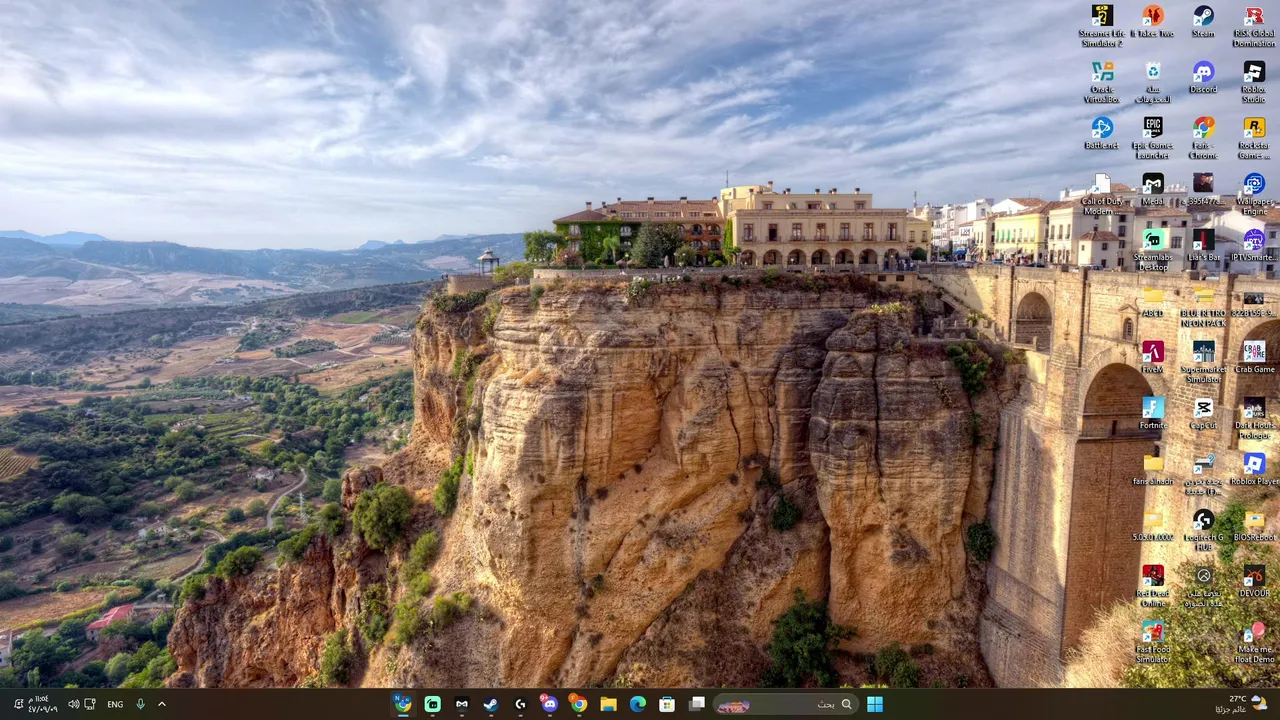1280x720 pixels.
Task: Open the Medal desktop shortcut
Action: click(1153, 190)
